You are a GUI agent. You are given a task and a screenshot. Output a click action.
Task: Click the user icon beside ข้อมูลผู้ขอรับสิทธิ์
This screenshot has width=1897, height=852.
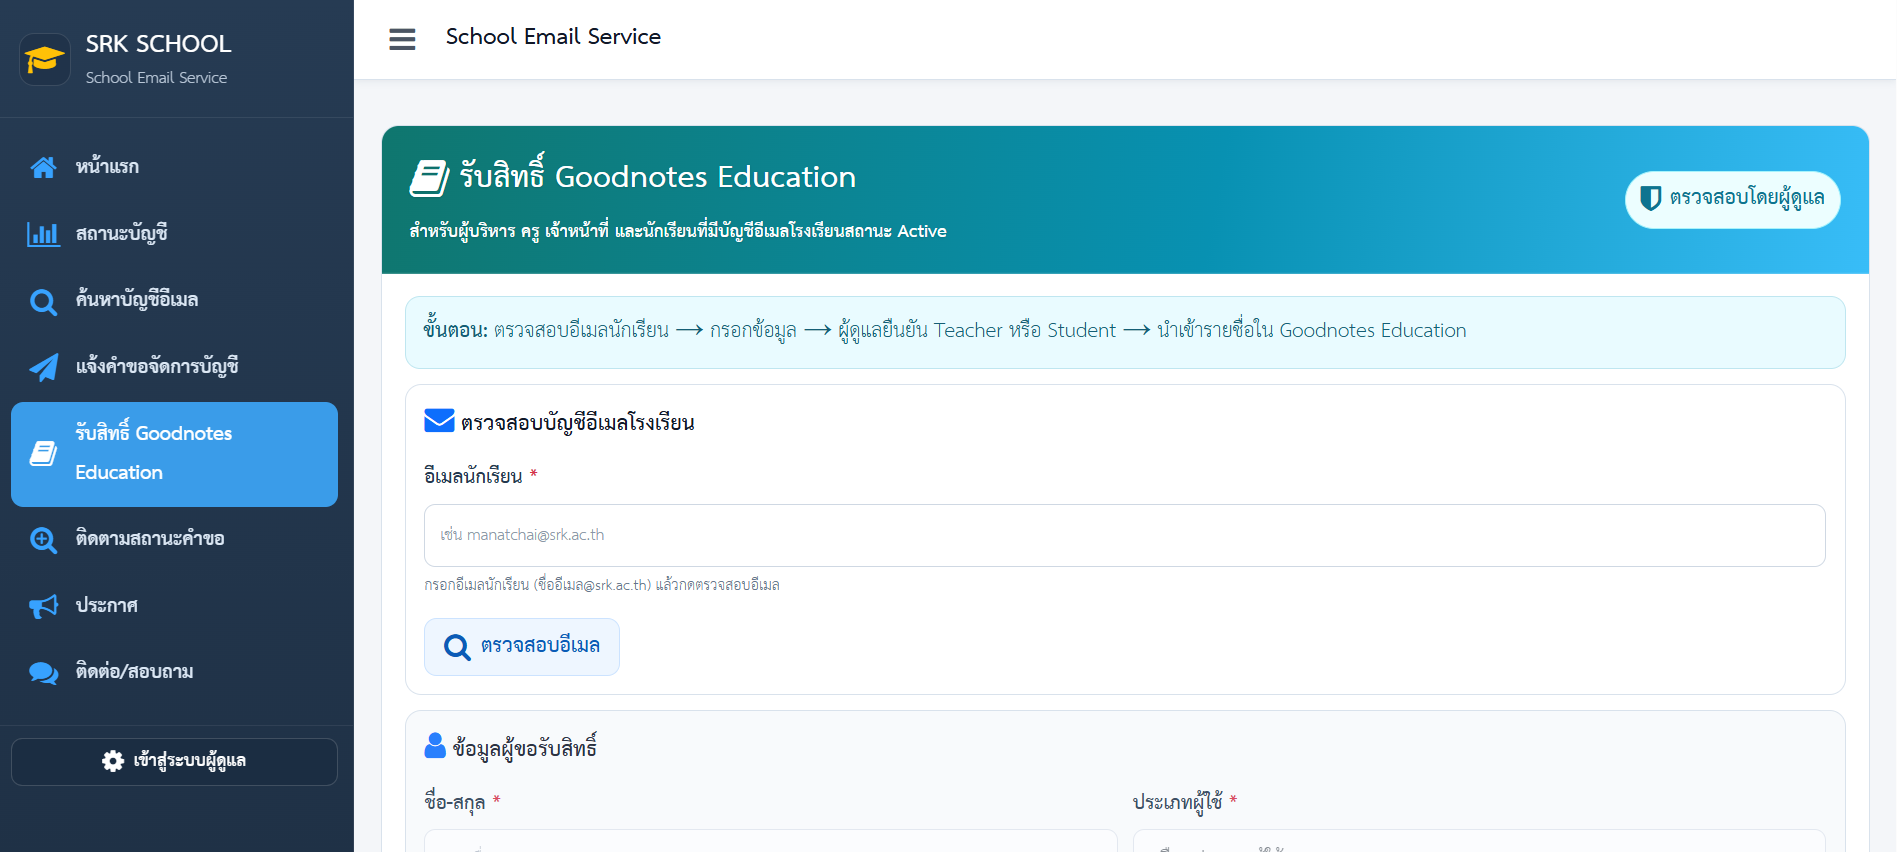click(x=435, y=745)
